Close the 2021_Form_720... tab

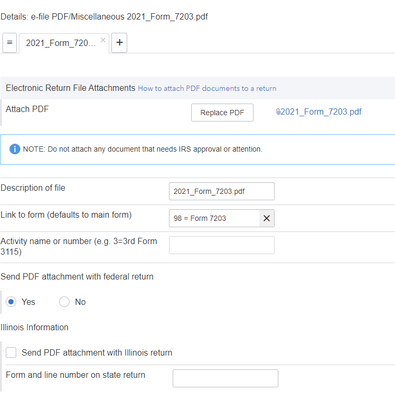(x=103, y=40)
